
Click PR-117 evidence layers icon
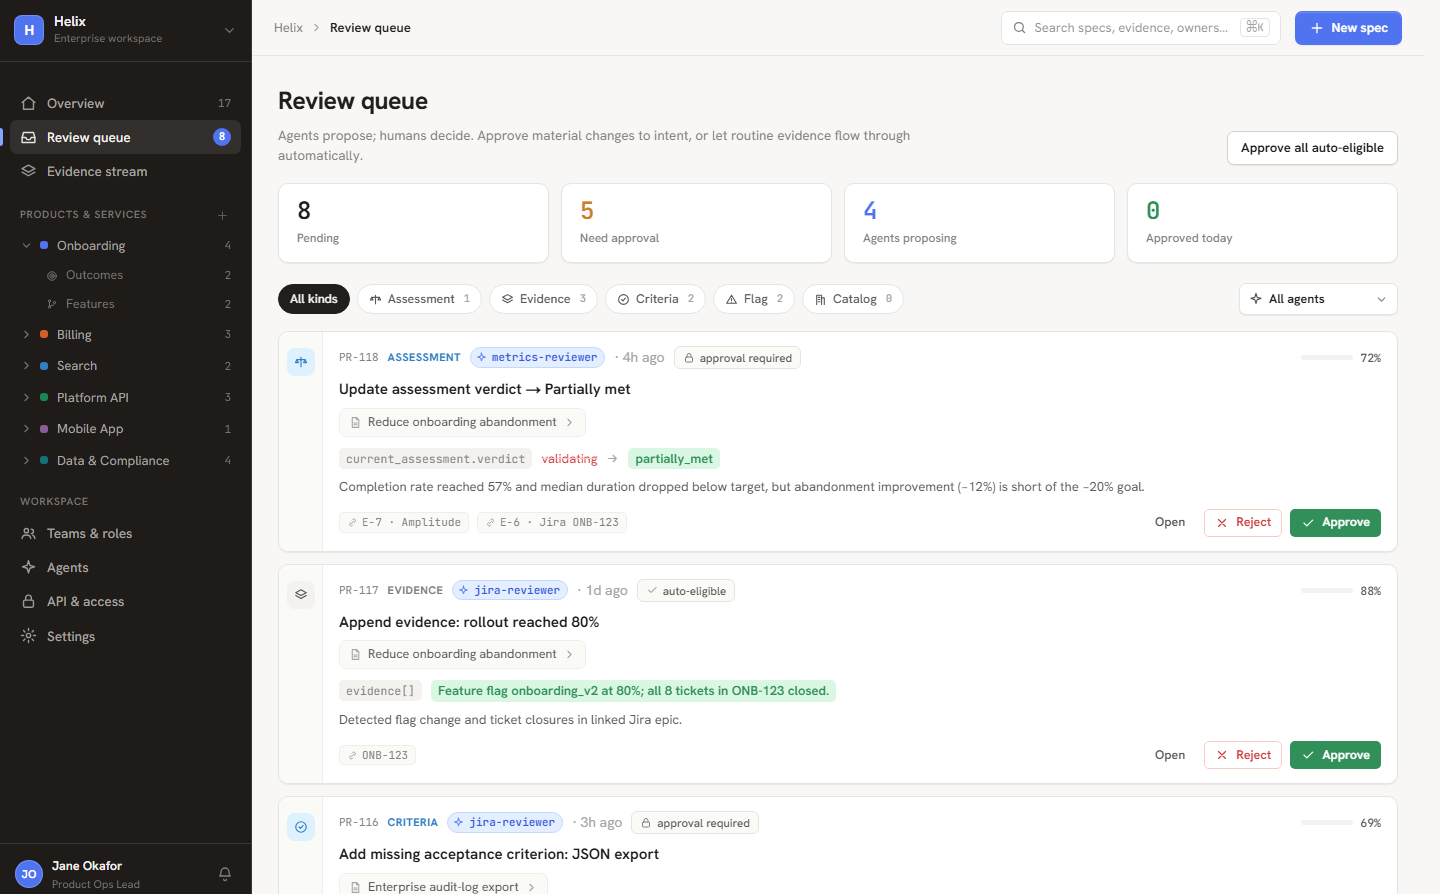(x=301, y=595)
